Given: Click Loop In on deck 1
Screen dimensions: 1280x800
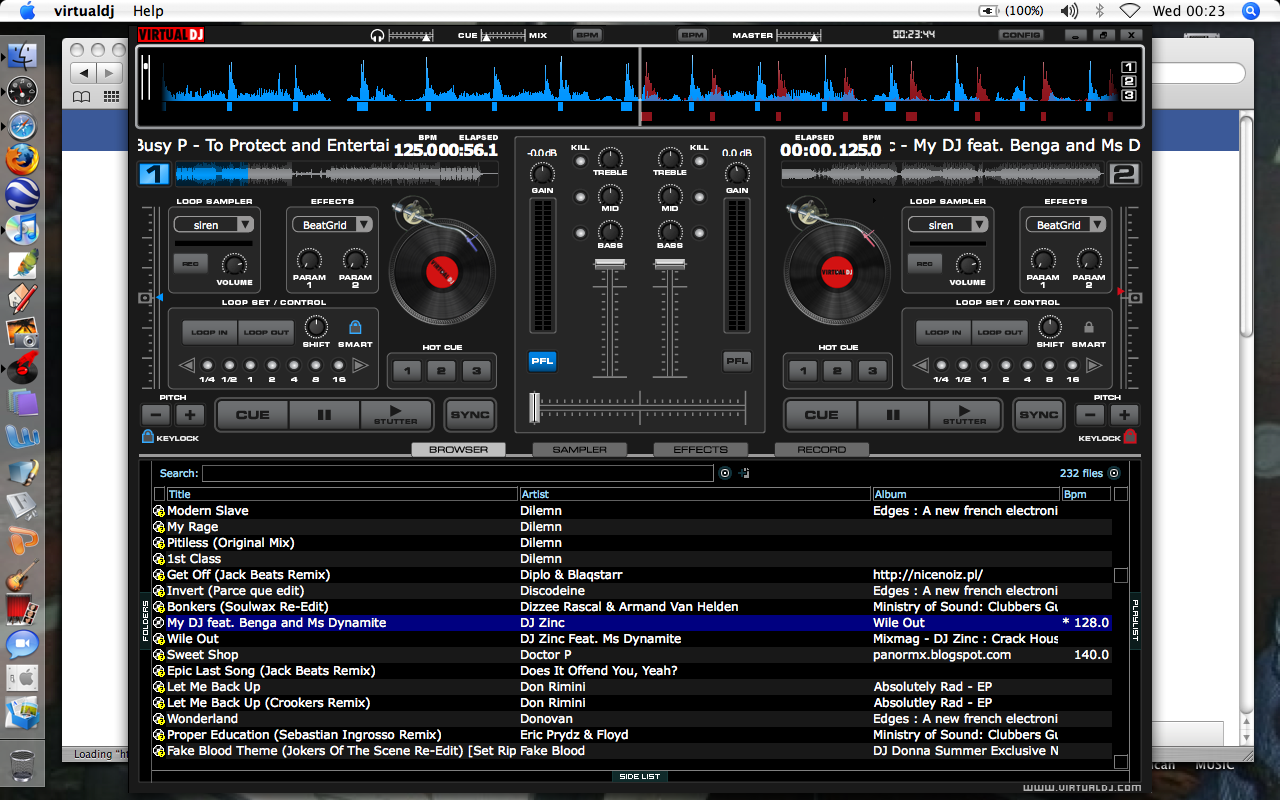Looking at the screenshot, I should pos(209,332).
